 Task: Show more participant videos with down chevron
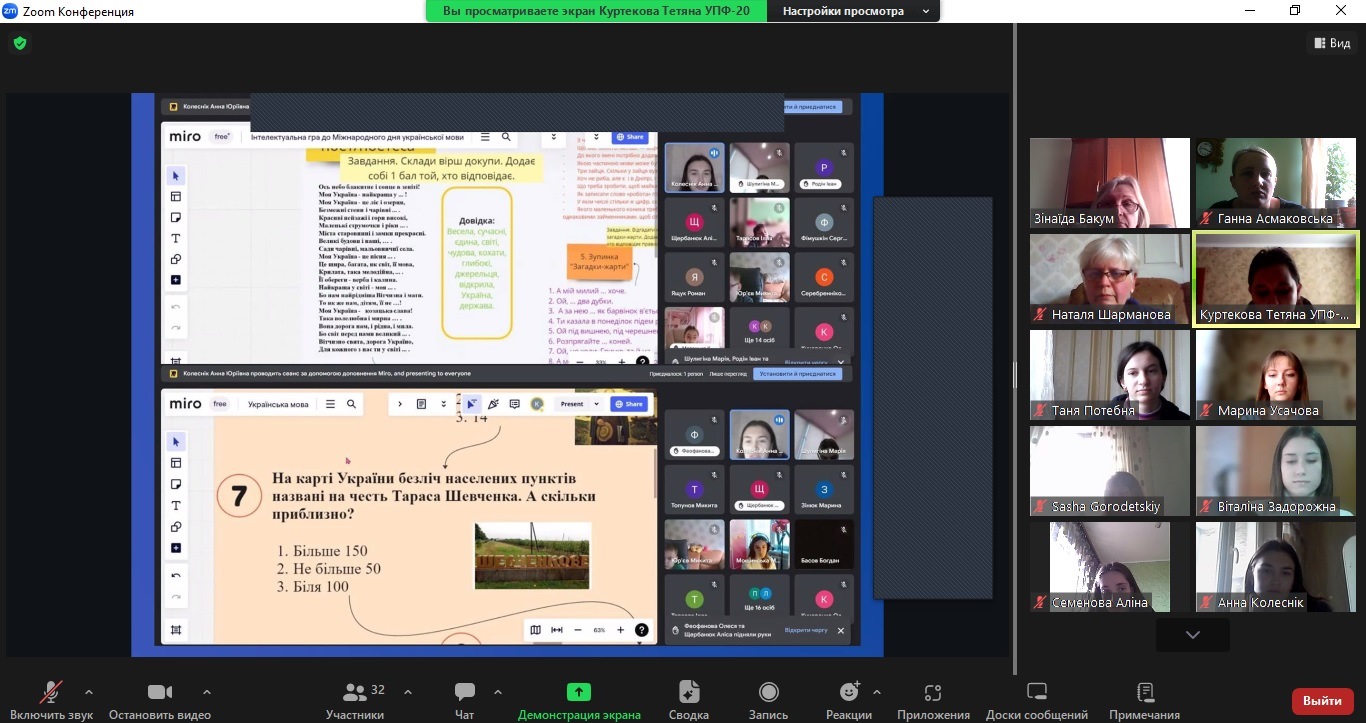point(1192,634)
